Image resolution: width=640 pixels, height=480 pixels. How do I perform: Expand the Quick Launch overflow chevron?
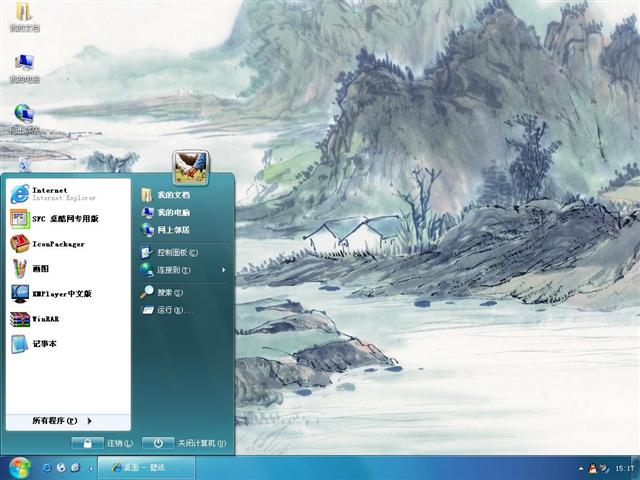(x=91, y=469)
